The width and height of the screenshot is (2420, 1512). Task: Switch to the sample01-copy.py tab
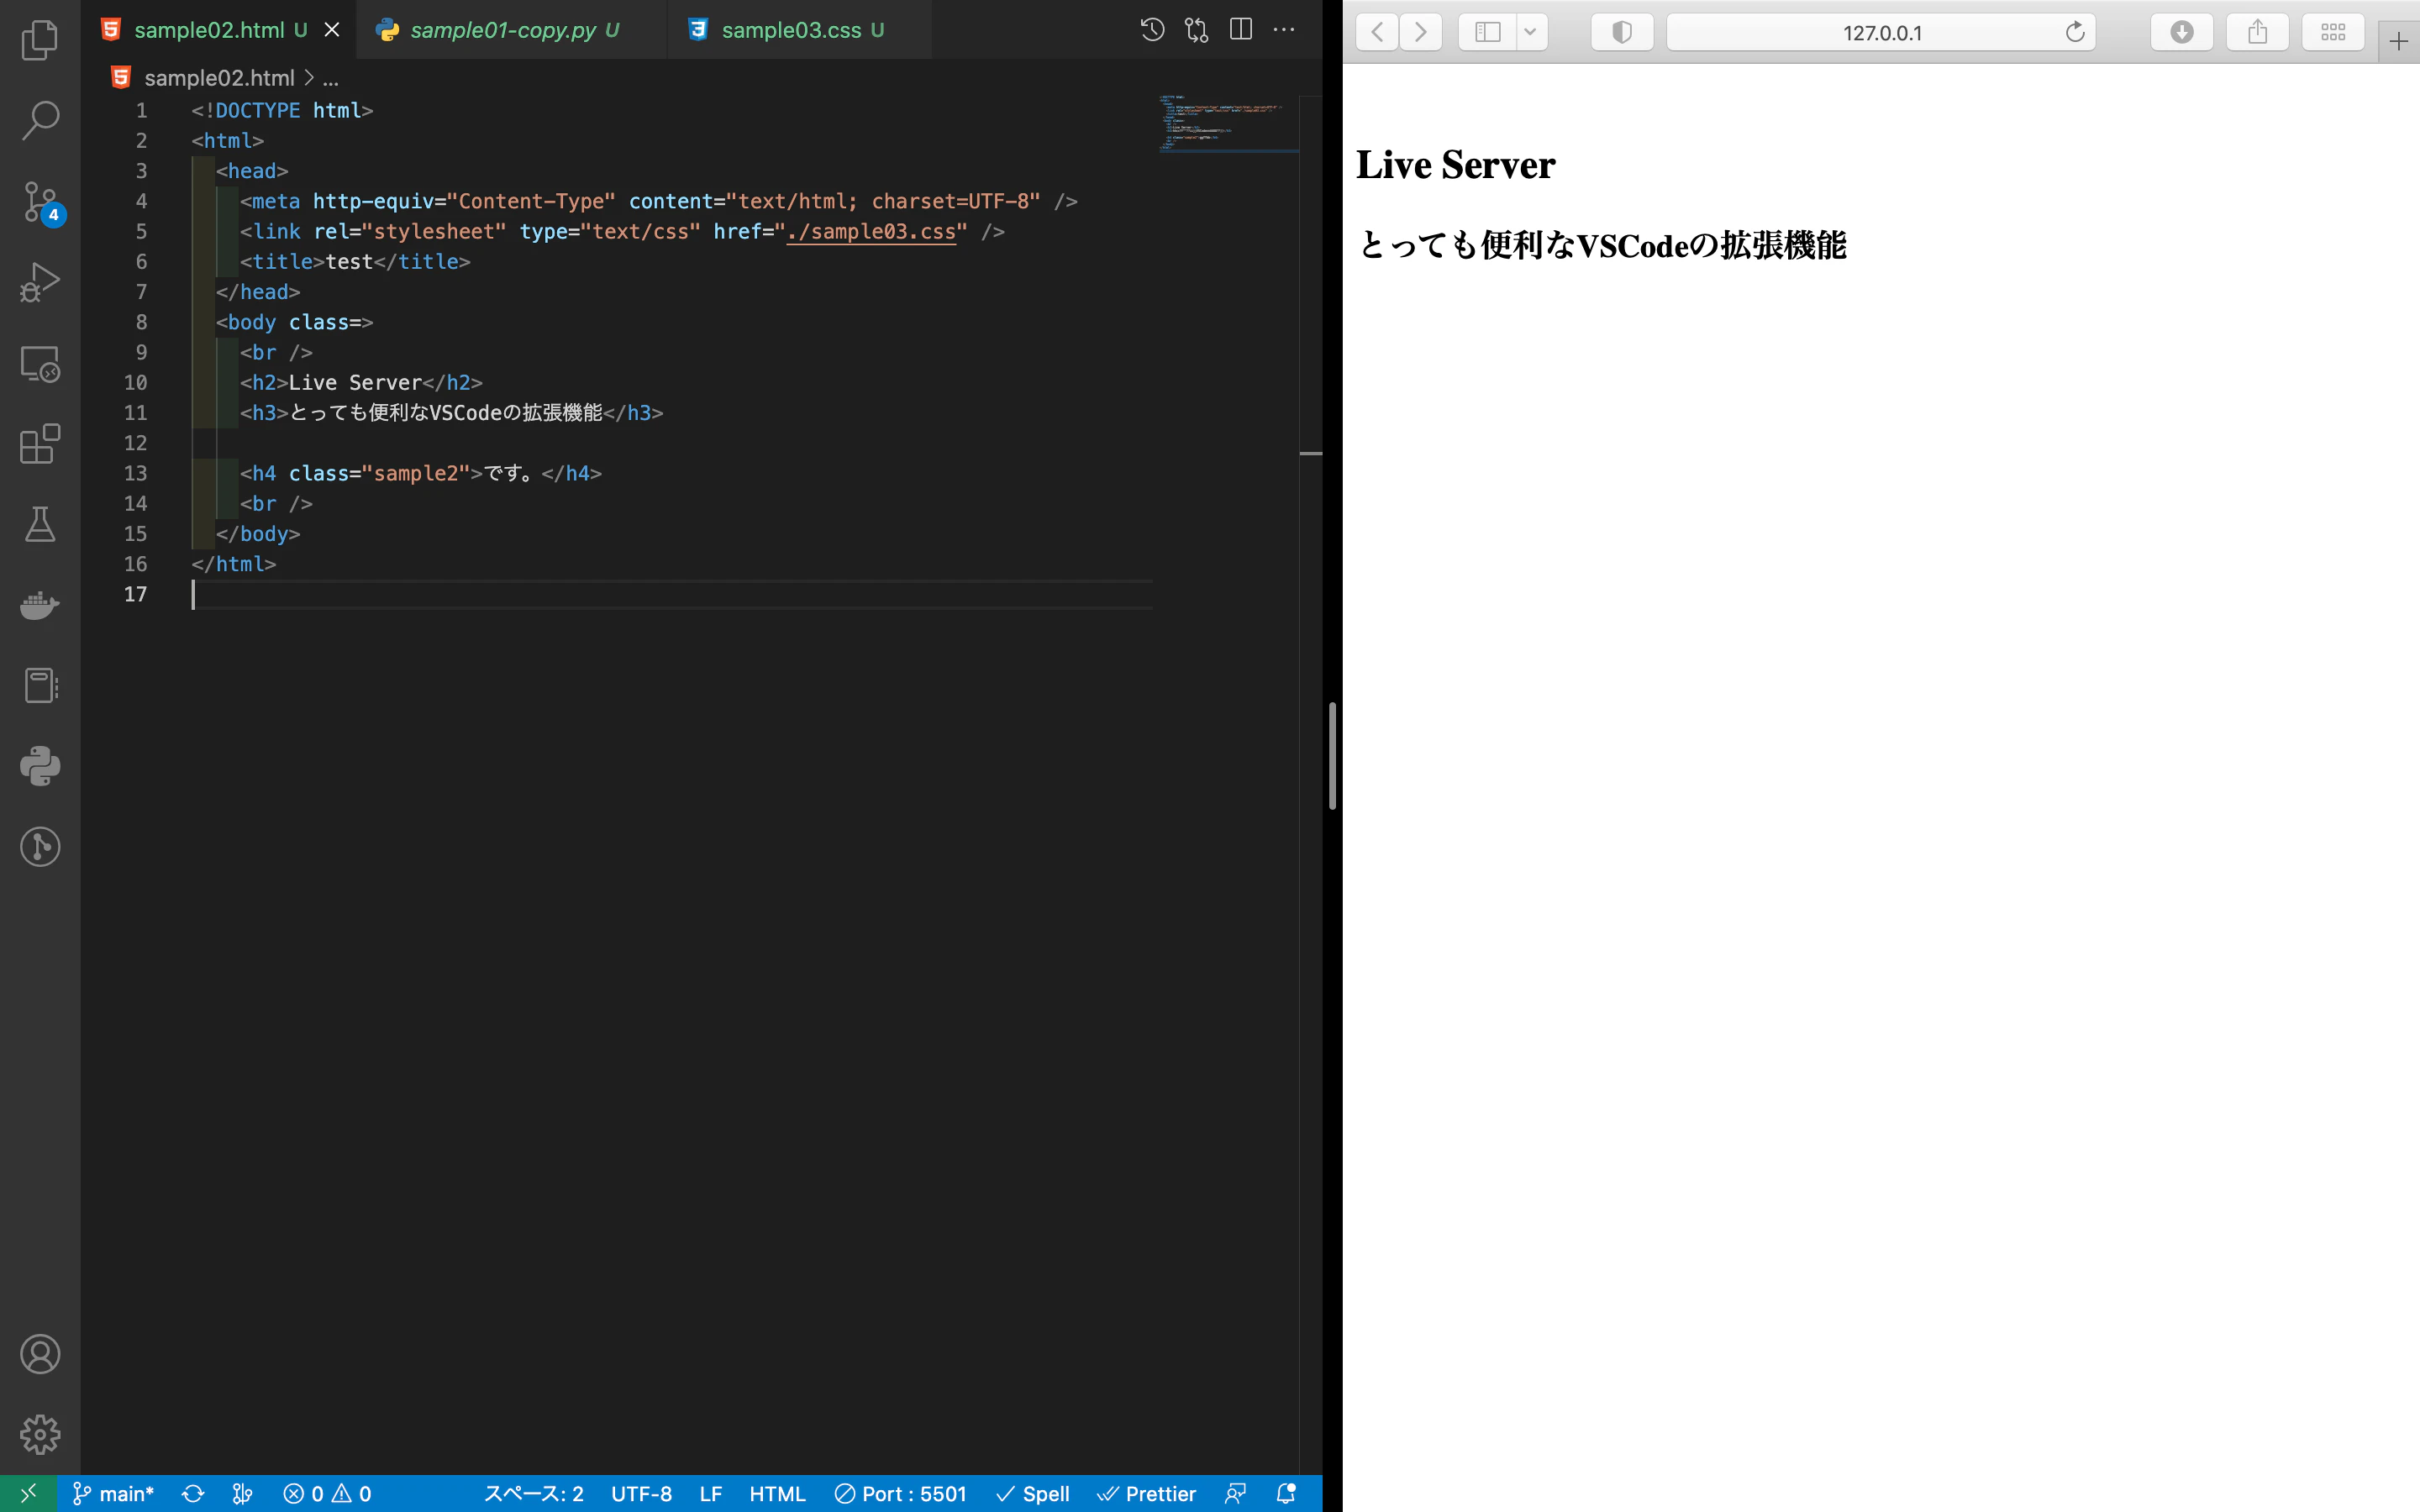point(511,30)
